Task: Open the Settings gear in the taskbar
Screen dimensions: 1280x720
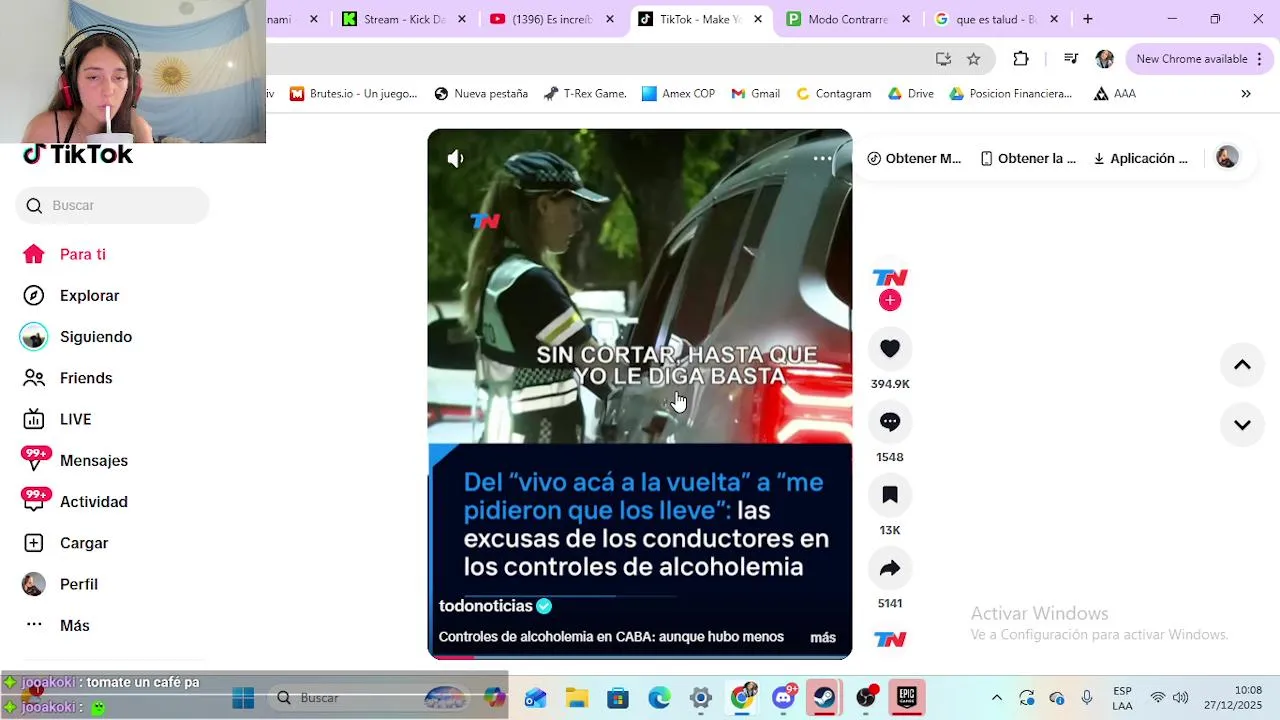Action: pyautogui.click(x=700, y=698)
